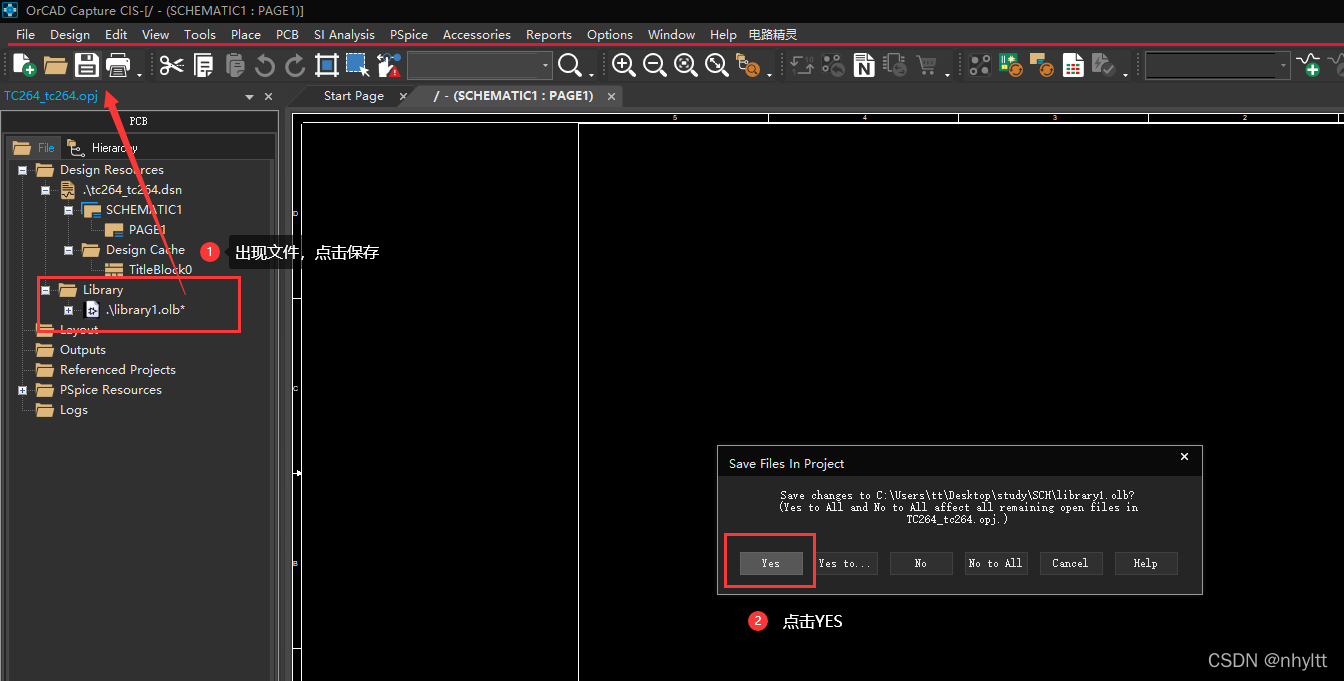Click the Zoom In magnifier icon

coord(623,66)
